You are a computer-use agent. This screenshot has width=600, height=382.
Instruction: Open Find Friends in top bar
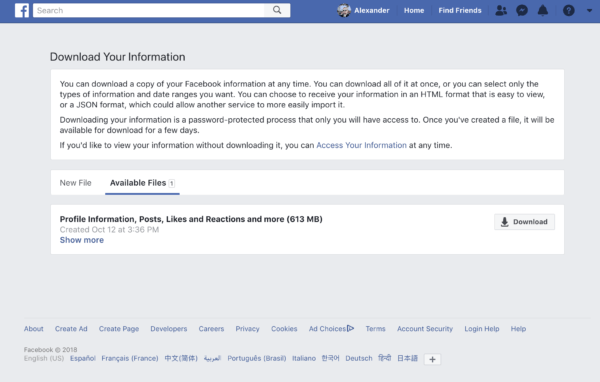click(x=460, y=11)
